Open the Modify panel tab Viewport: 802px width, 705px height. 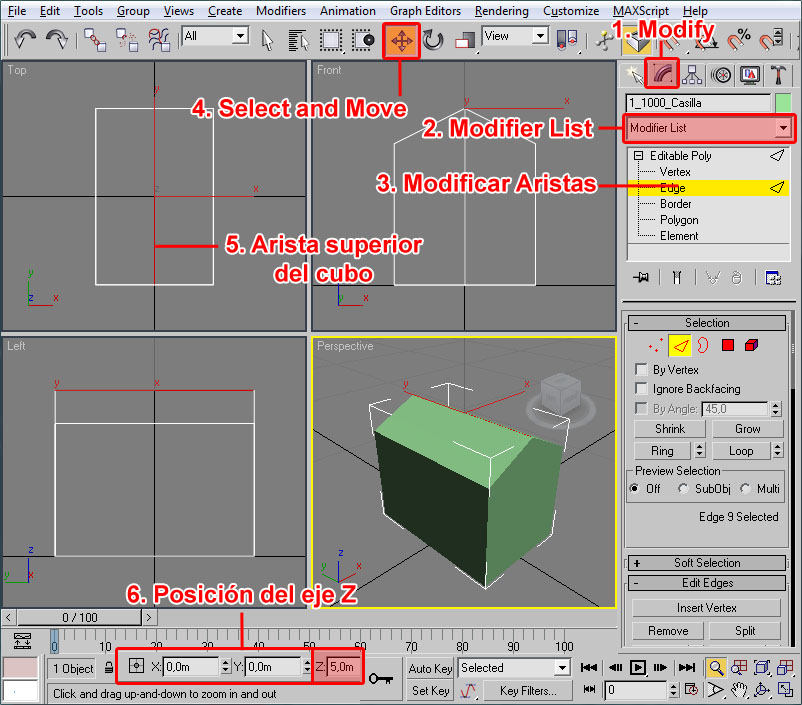(x=661, y=75)
